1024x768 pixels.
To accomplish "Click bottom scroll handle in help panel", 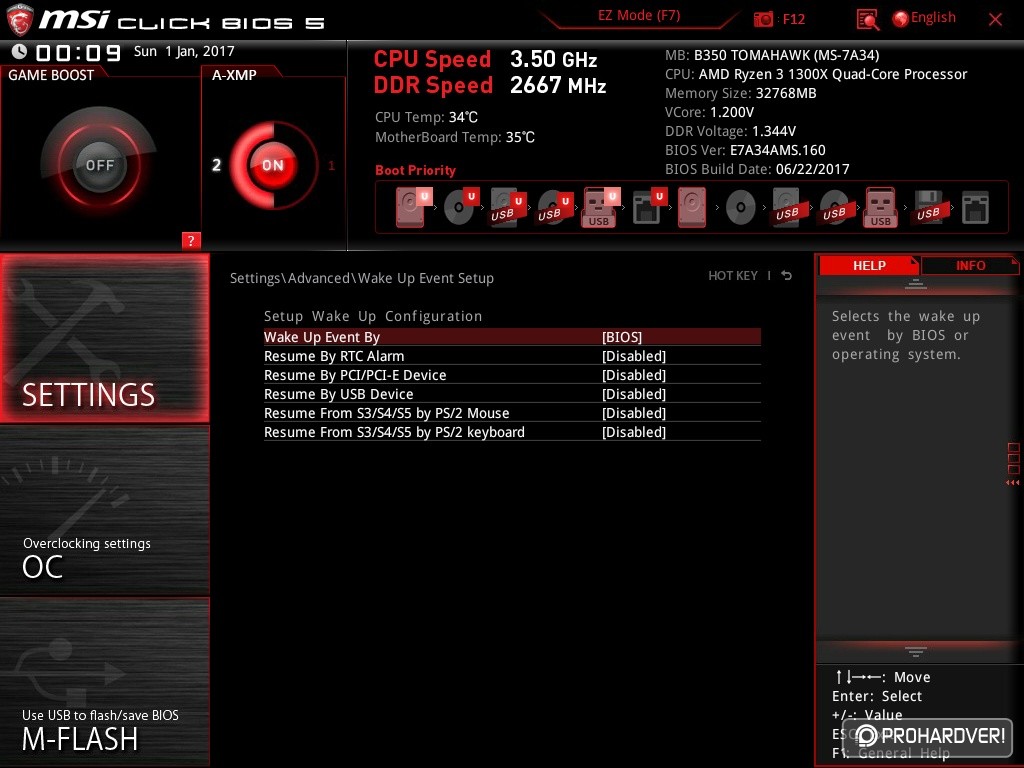I will coord(916,651).
